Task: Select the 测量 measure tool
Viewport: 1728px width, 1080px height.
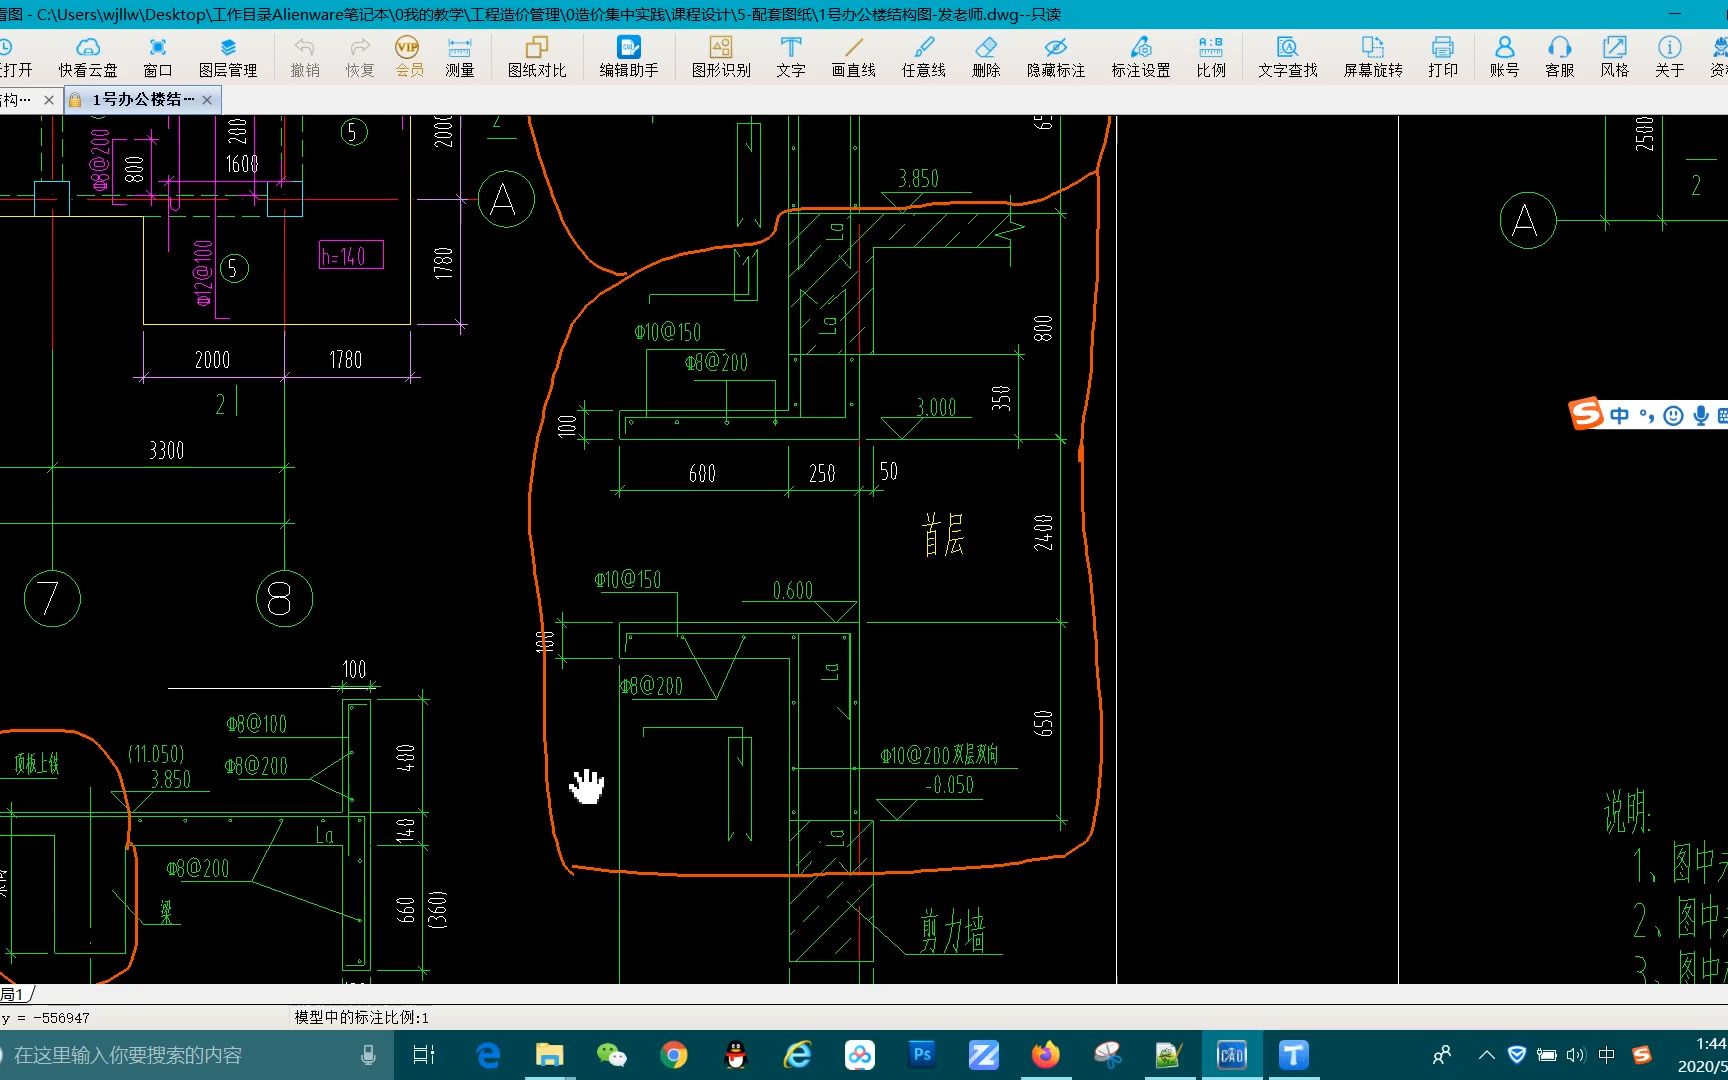Action: 460,57
